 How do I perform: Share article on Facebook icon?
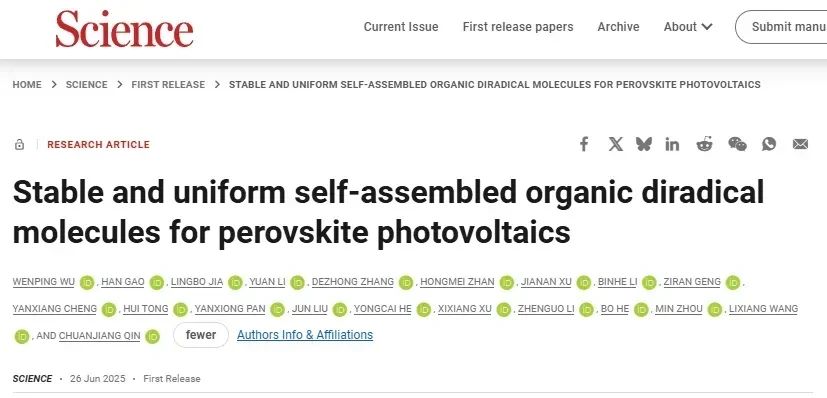click(x=584, y=144)
